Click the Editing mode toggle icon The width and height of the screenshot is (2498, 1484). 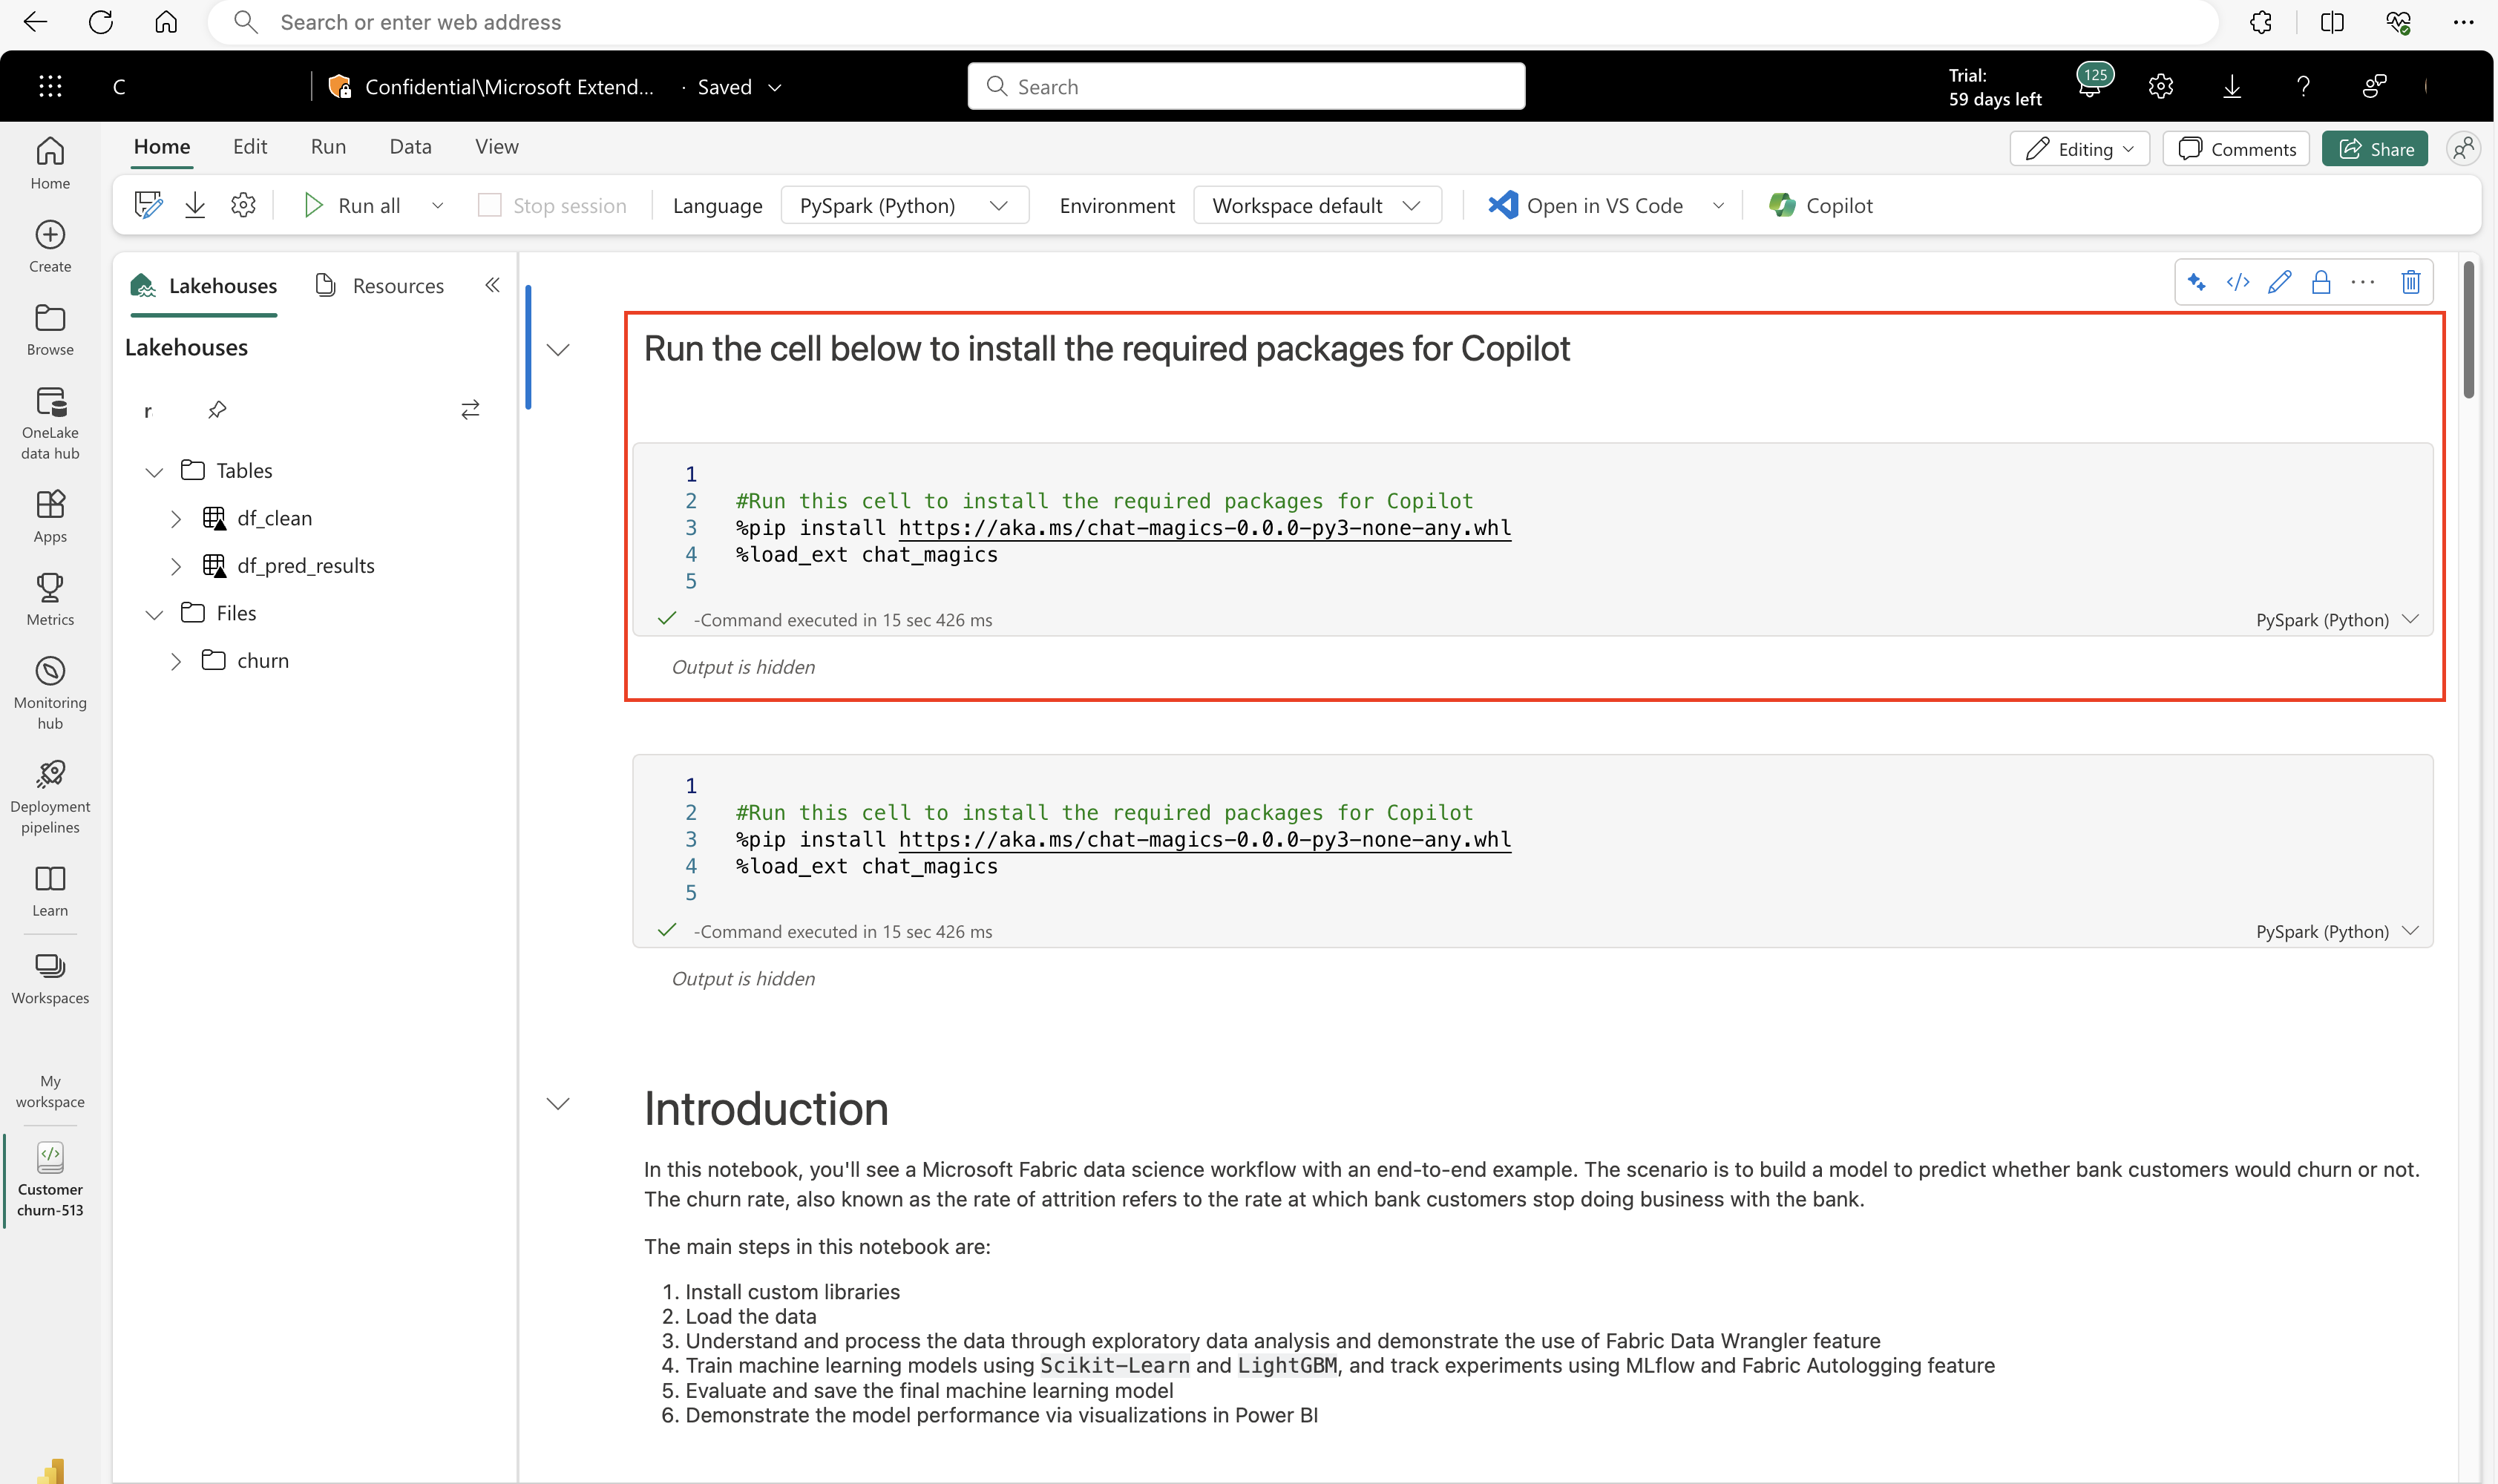pos(2076,148)
